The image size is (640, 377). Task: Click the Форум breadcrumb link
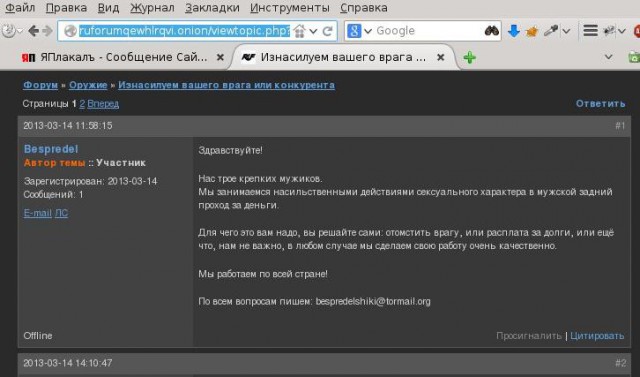pos(40,85)
